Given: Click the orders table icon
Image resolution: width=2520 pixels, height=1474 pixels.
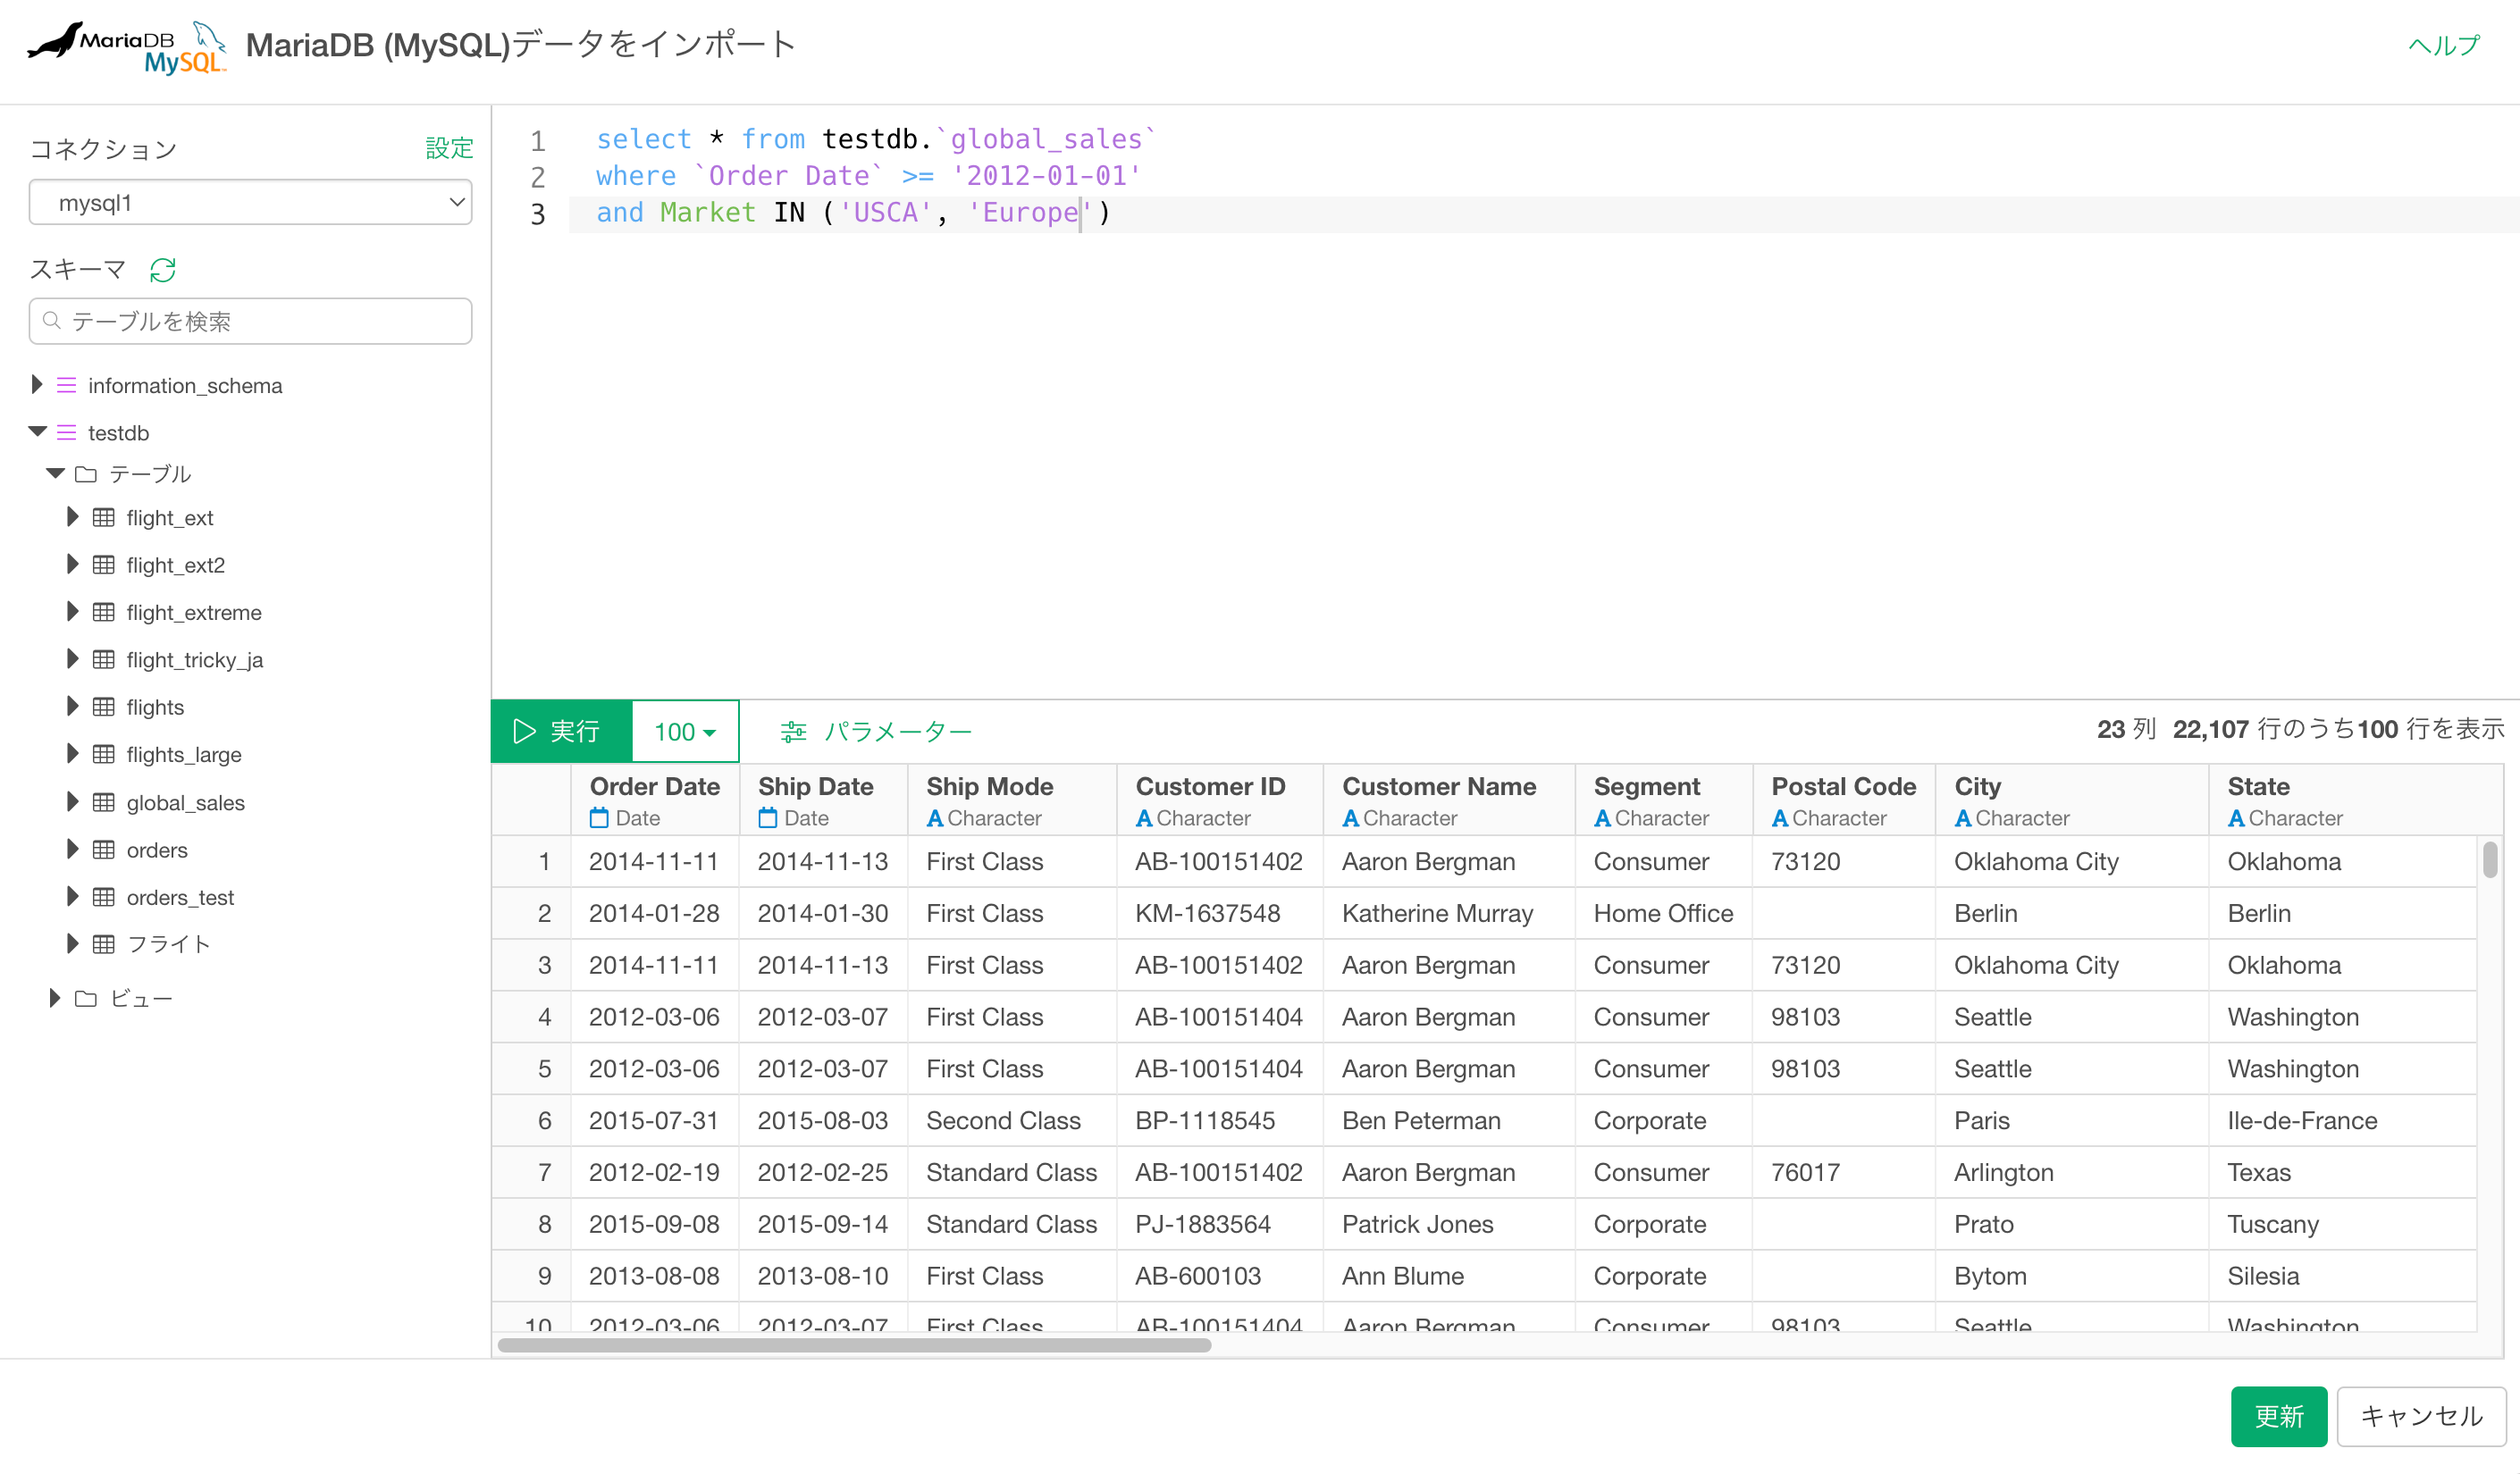Looking at the screenshot, I should (104, 850).
